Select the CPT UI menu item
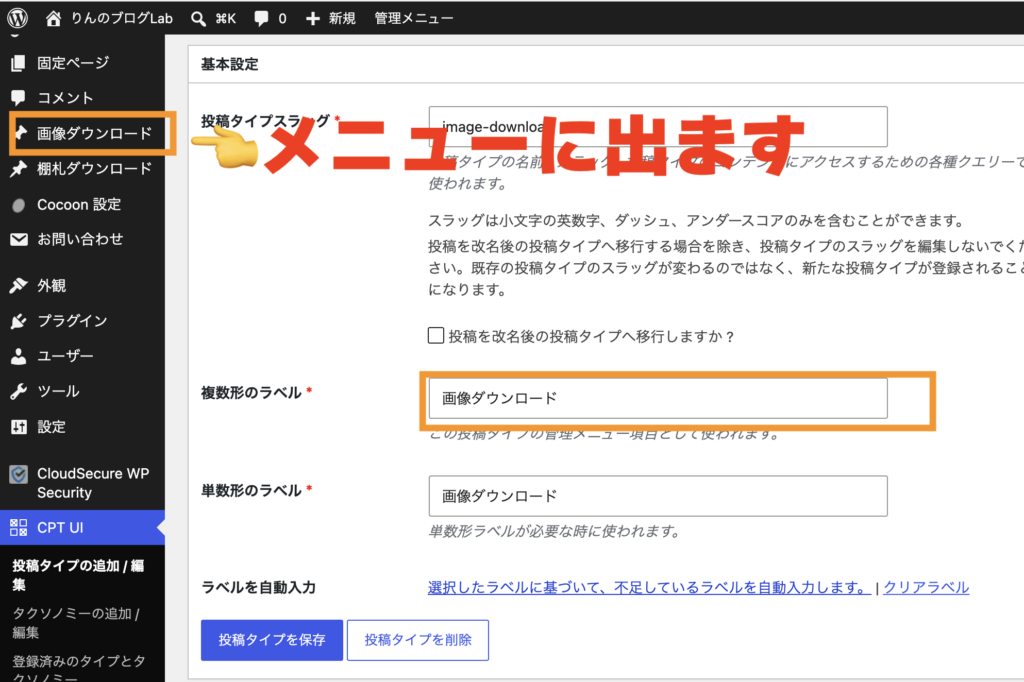Image resolution: width=1024 pixels, height=682 pixels. pos(82,527)
